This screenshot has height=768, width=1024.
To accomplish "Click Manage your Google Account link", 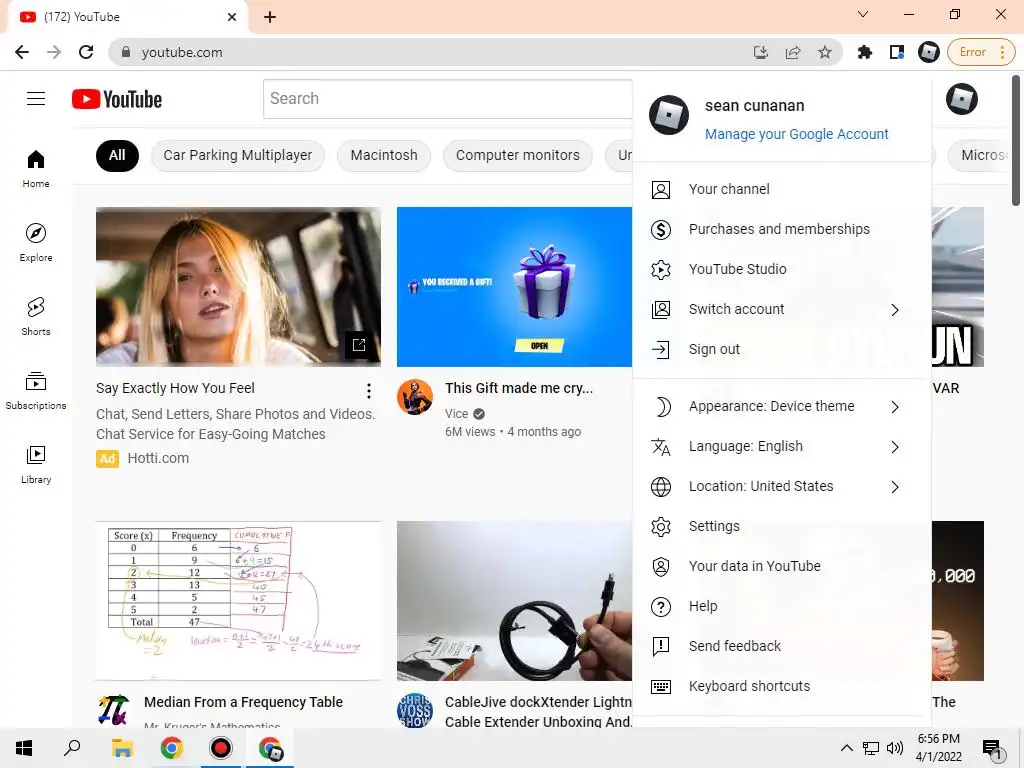I will 797,134.
